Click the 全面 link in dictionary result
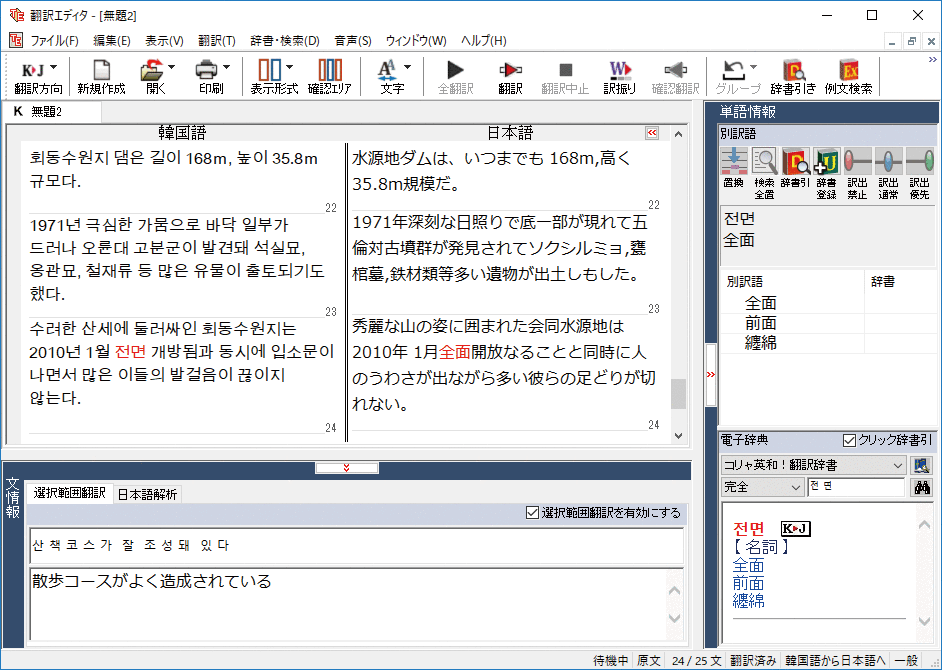The width and height of the screenshot is (942, 670). [x=749, y=565]
